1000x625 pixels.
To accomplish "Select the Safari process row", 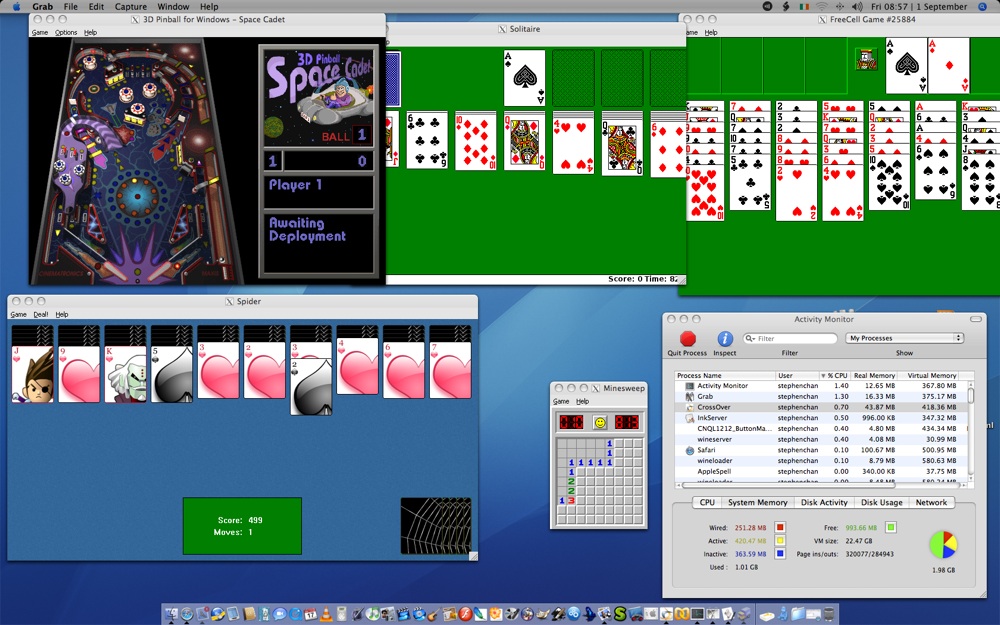I will pos(821,450).
